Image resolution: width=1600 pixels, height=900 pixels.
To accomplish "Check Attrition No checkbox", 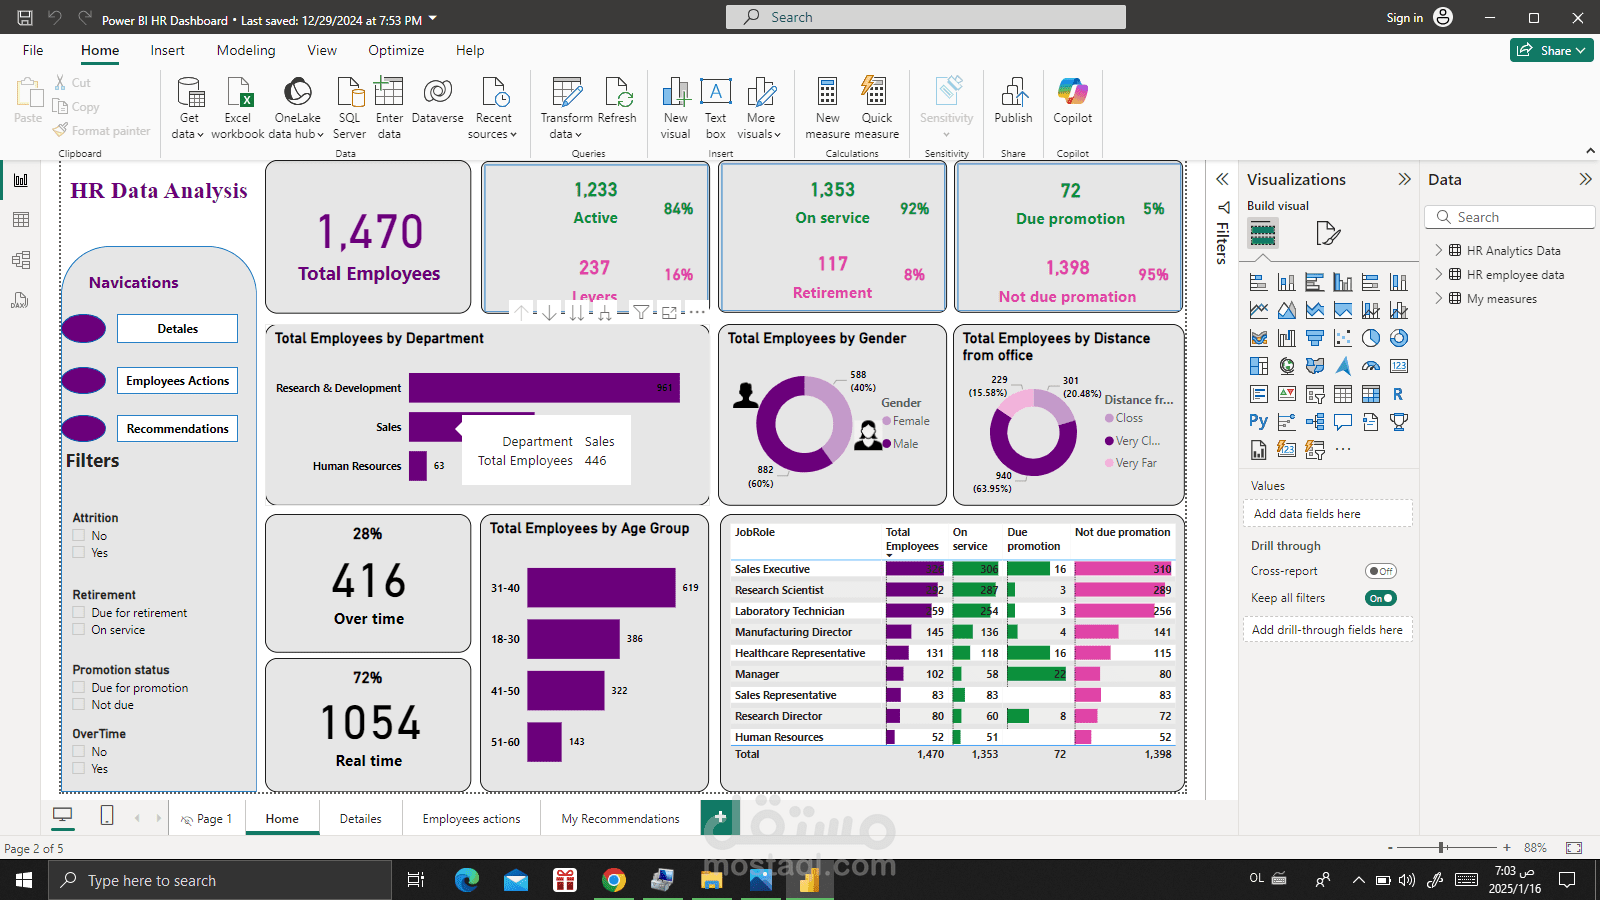I will coord(79,536).
